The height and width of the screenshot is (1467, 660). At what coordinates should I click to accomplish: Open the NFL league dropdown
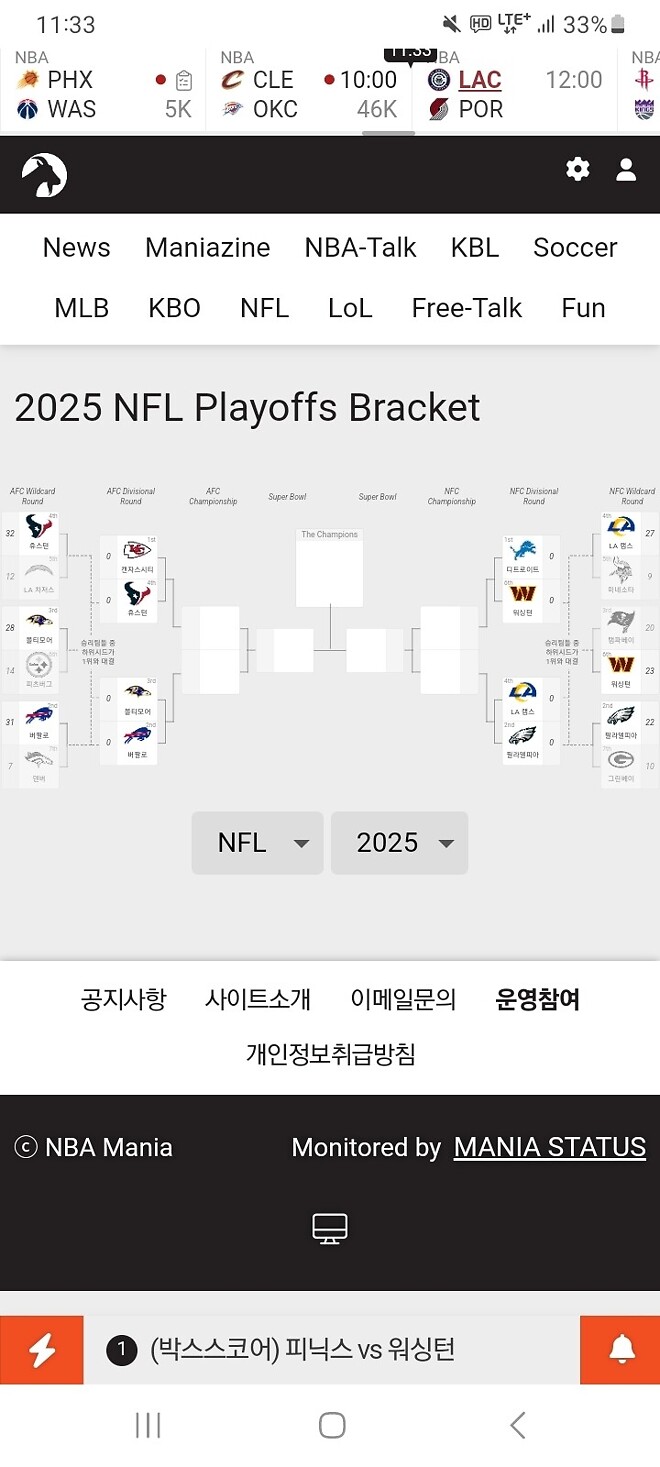(257, 843)
